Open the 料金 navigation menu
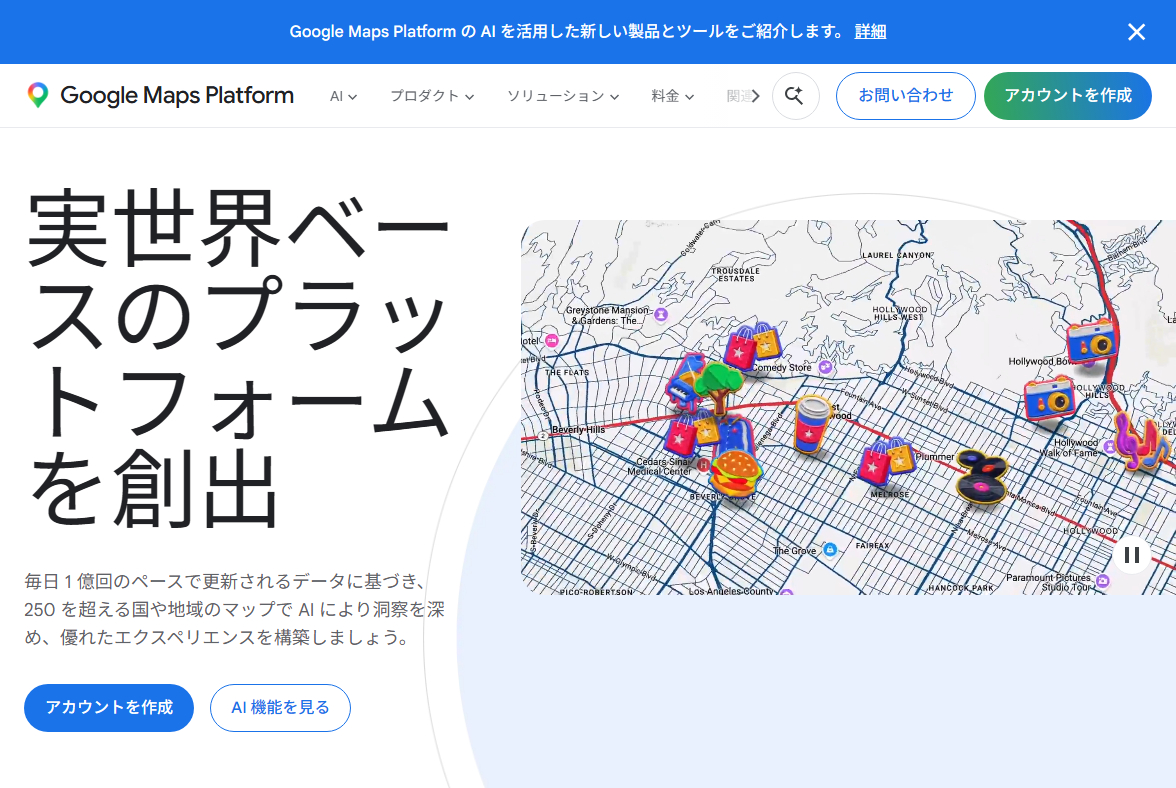The width and height of the screenshot is (1176, 788). coord(672,96)
